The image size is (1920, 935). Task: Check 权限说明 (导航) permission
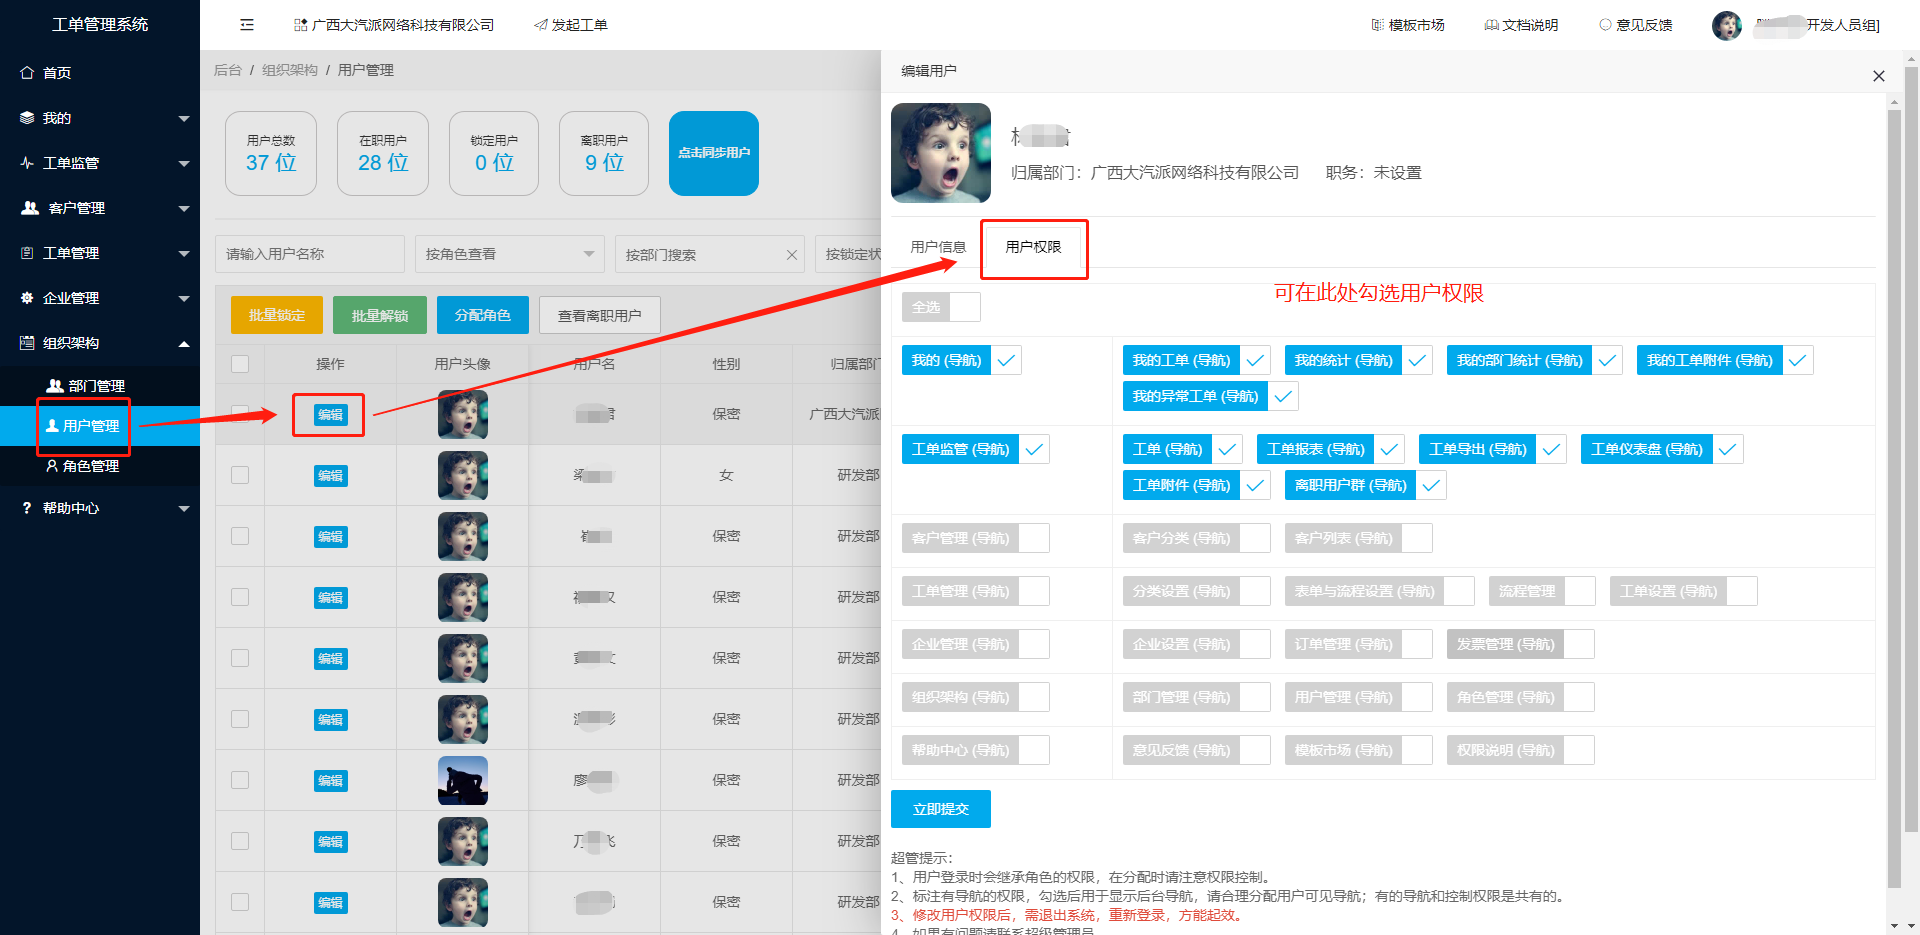(1579, 750)
